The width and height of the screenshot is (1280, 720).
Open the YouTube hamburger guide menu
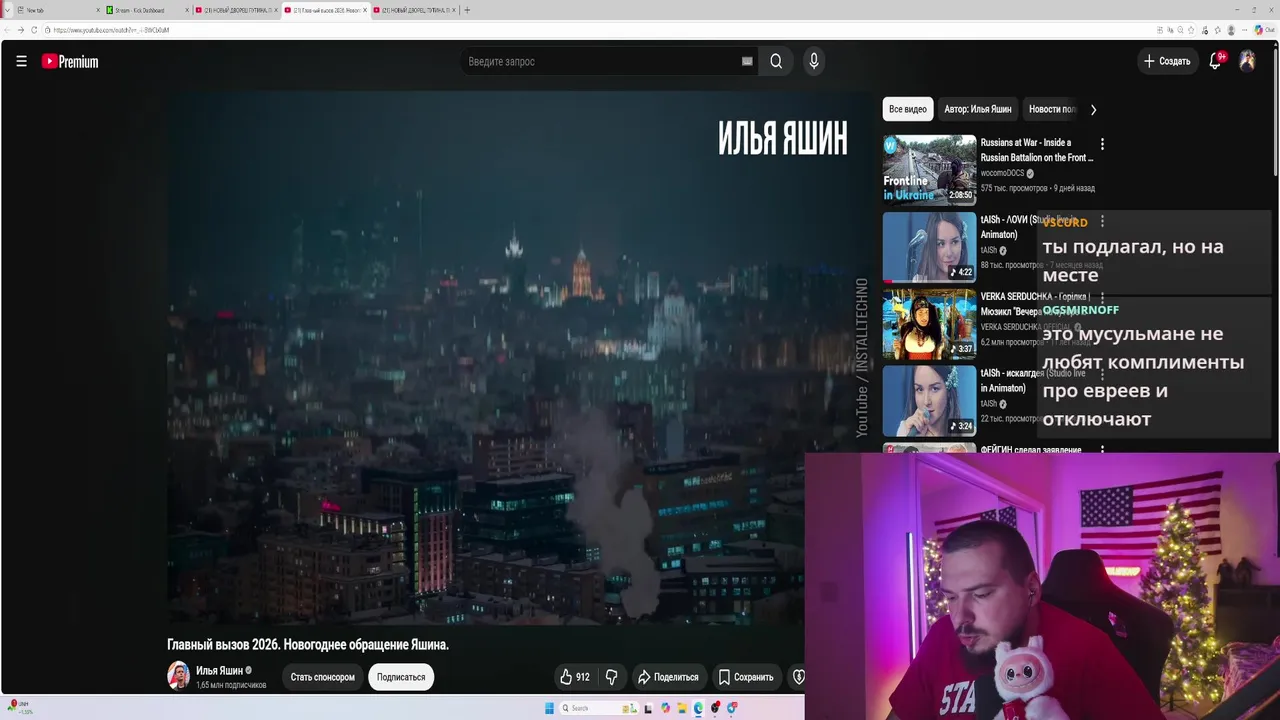coord(21,61)
